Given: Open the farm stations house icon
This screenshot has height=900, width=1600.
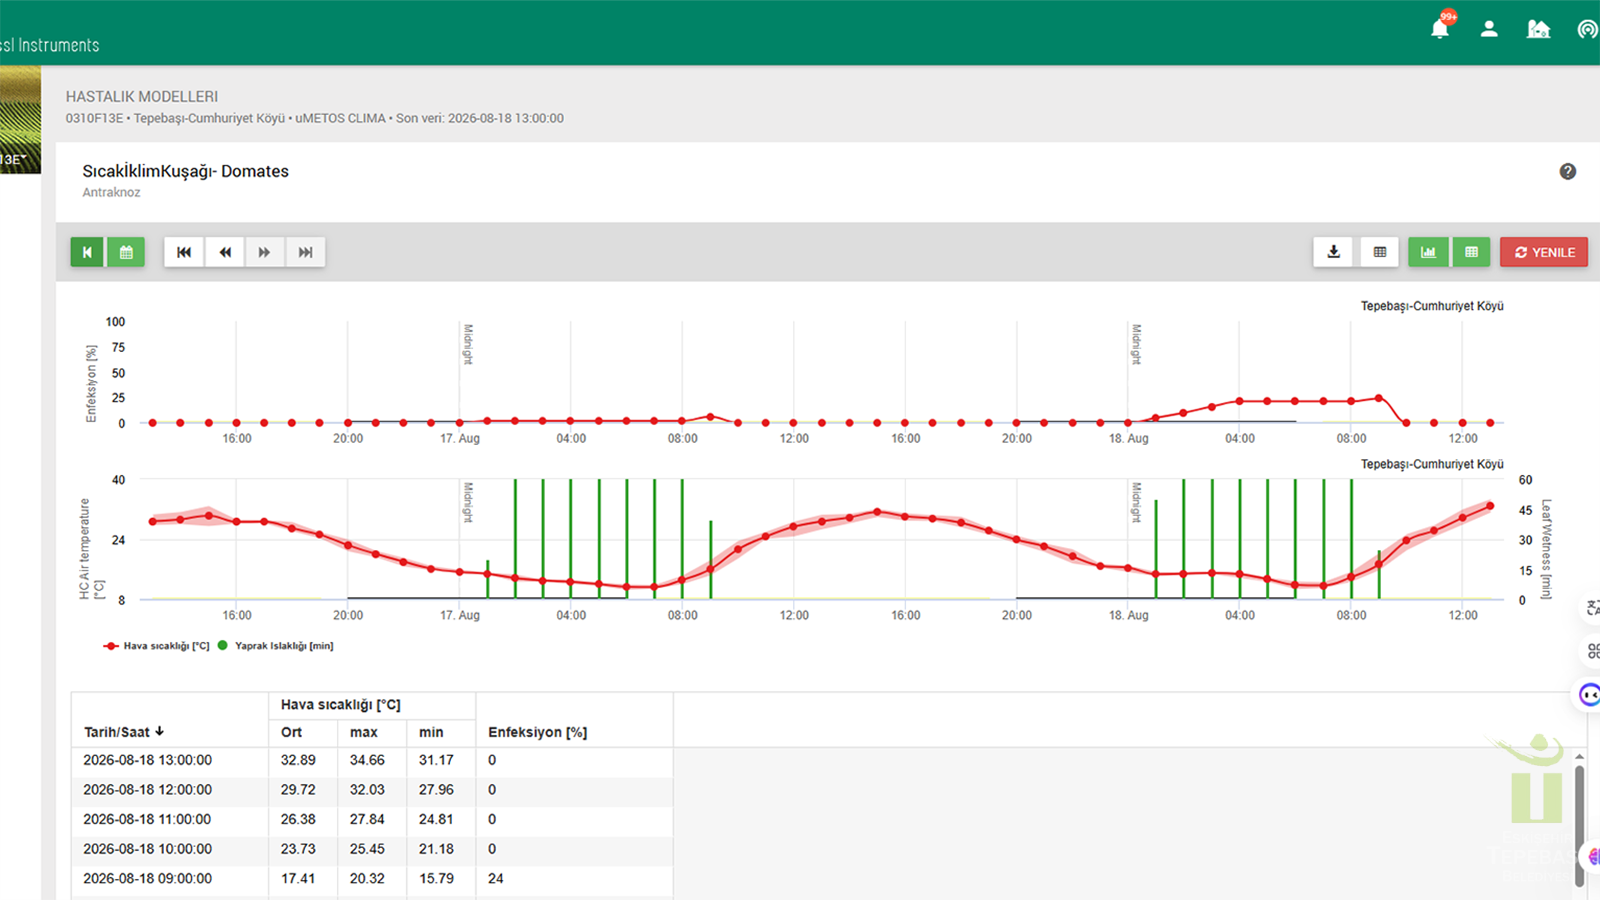Looking at the screenshot, I should (1538, 29).
